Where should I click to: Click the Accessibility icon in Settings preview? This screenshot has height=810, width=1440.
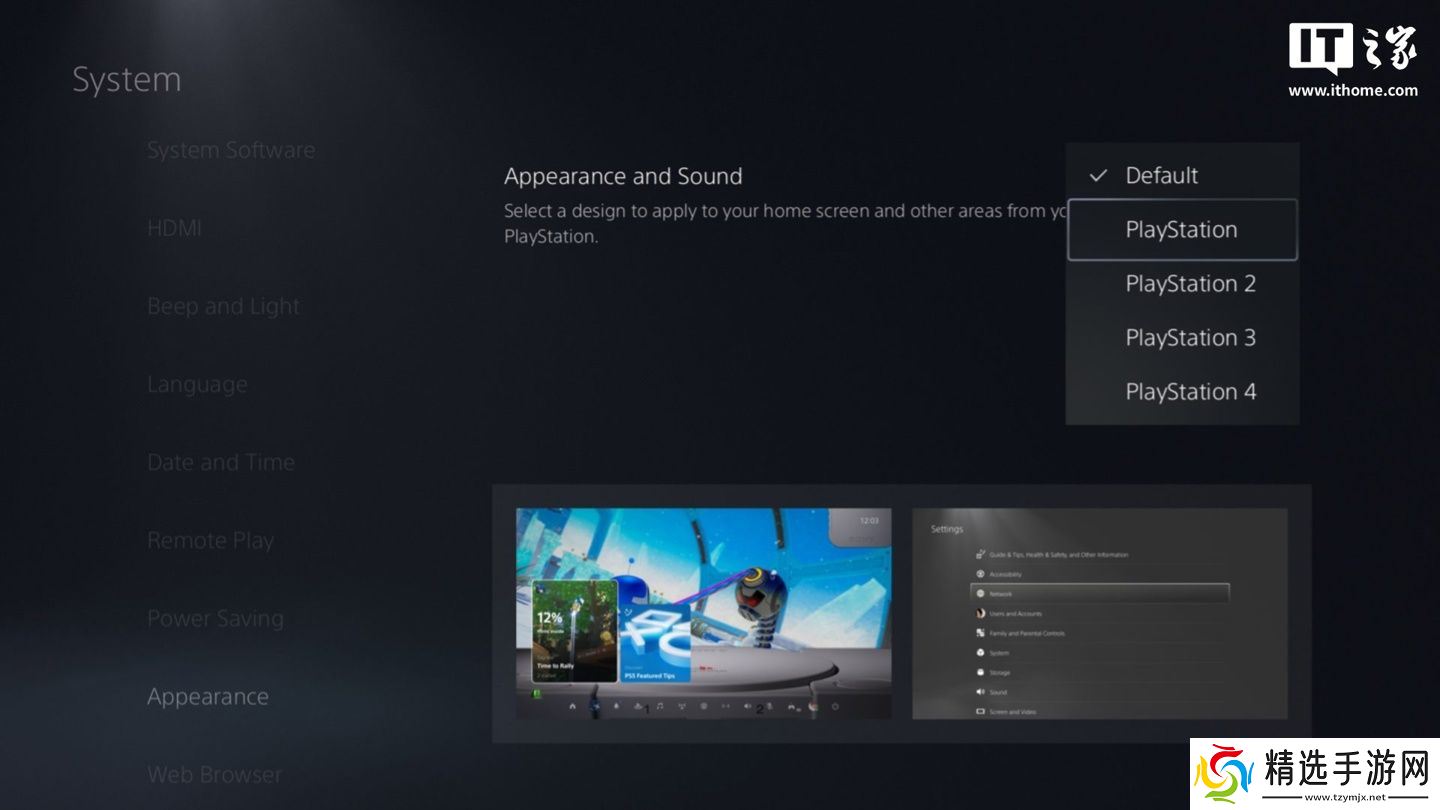point(980,574)
